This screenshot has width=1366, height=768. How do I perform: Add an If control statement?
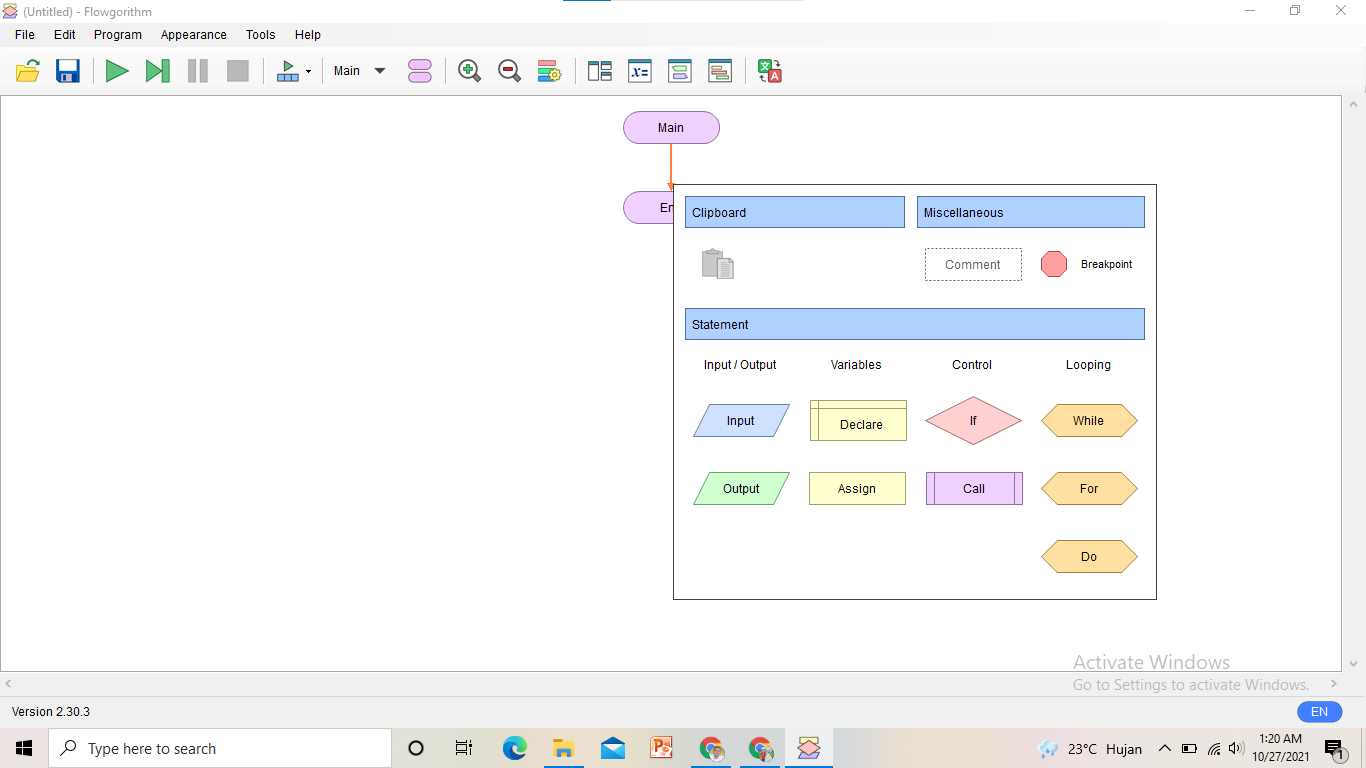tap(972, 420)
